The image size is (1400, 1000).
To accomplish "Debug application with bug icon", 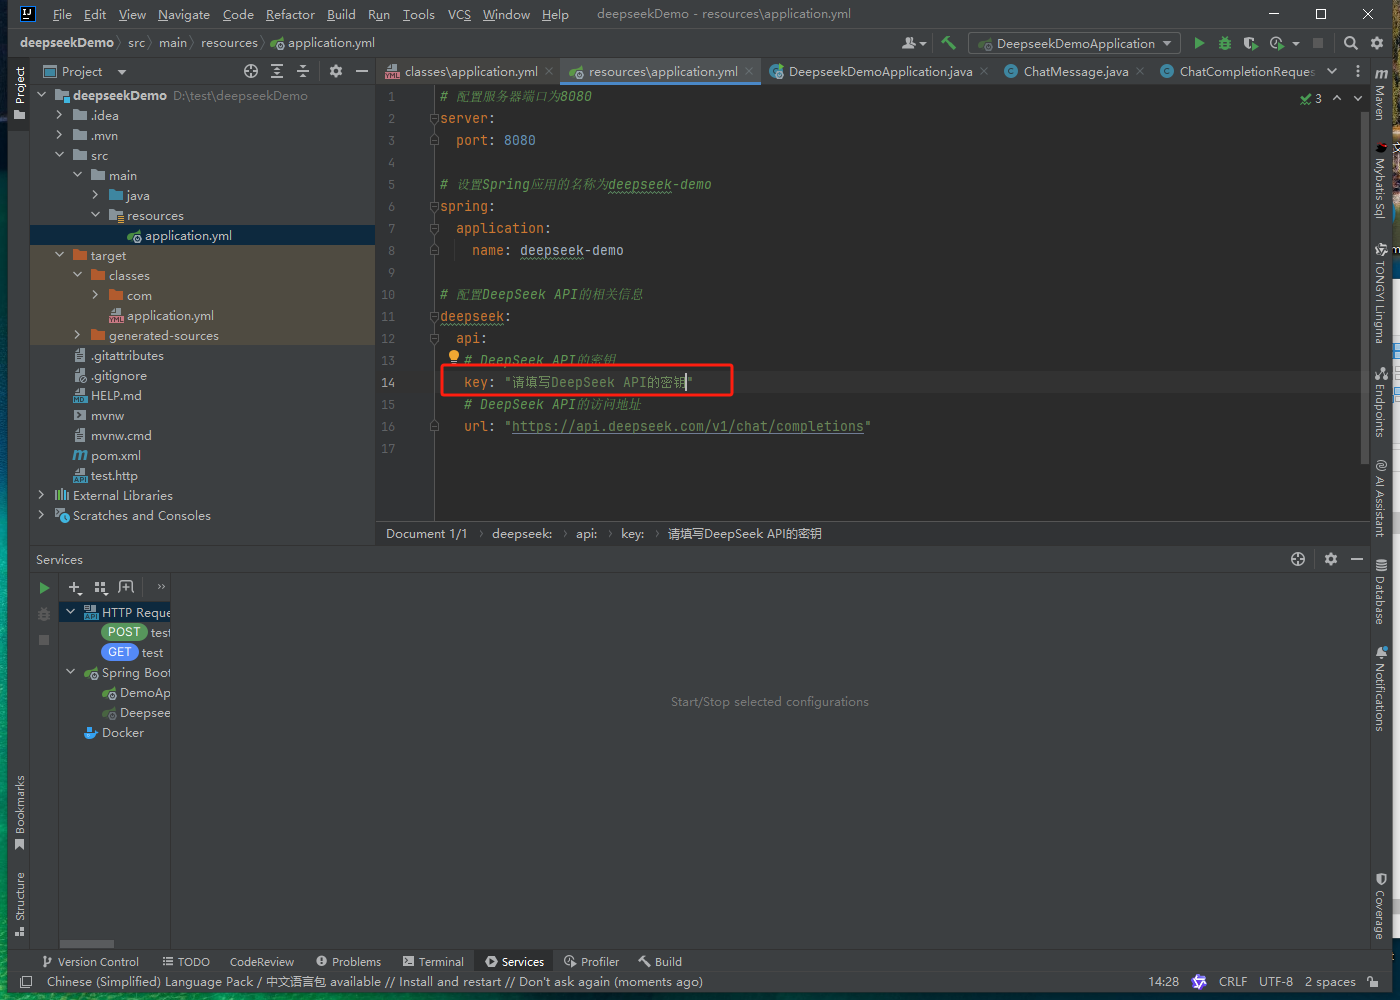I will pyautogui.click(x=1224, y=43).
